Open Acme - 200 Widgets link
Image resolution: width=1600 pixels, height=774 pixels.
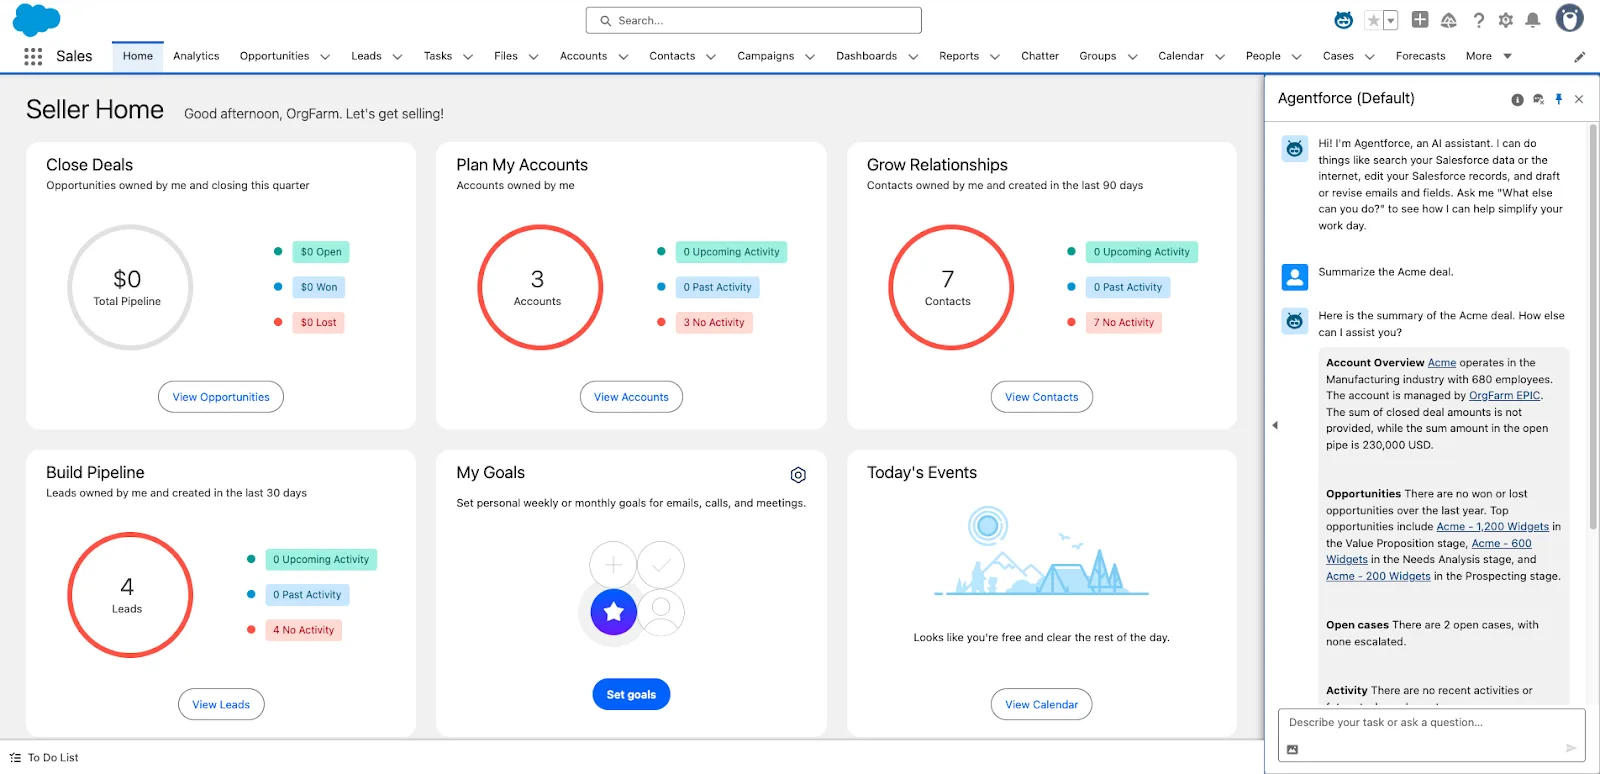1378,576
